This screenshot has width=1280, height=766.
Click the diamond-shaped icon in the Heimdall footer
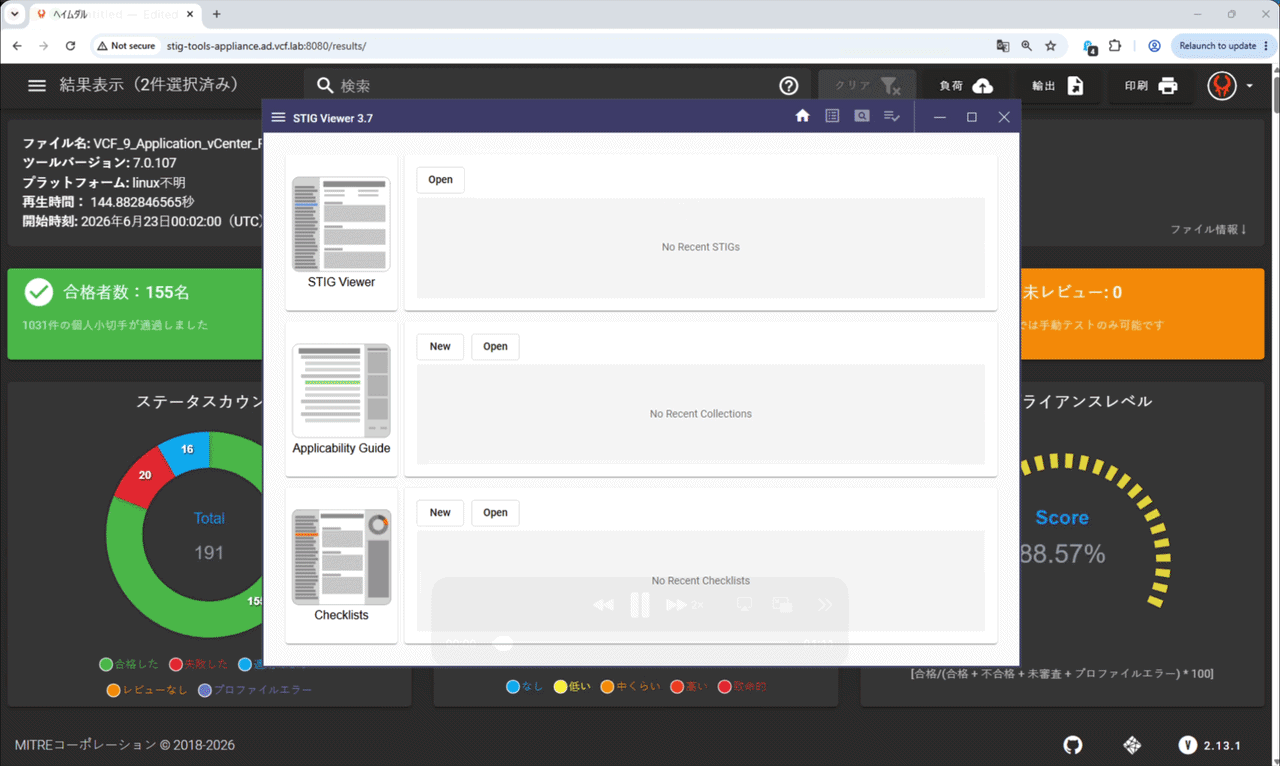pyautogui.click(x=1132, y=745)
